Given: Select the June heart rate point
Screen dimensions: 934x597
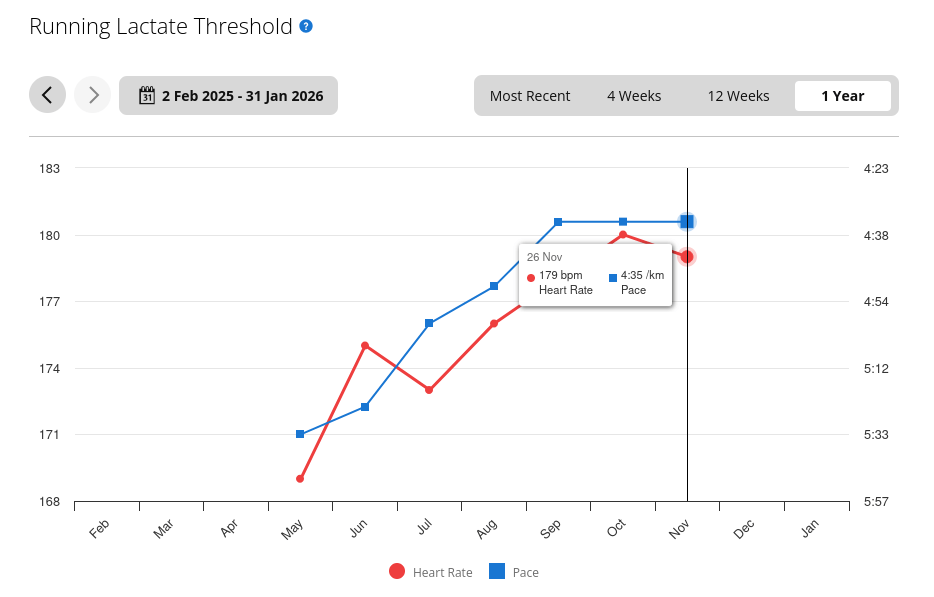Looking at the screenshot, I should [365, 345].
